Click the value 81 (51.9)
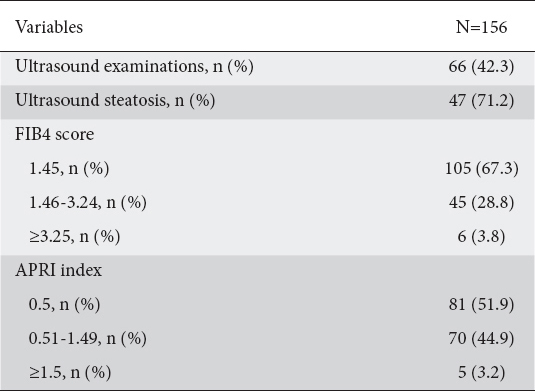535x391 pixels. click(x=481, y=304)
